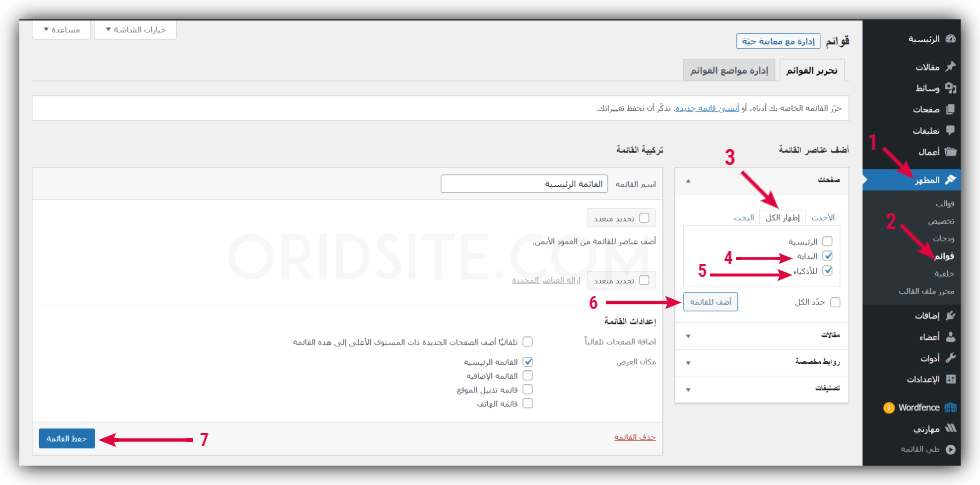Click the صفحات pages icon in sidebar
This screenshot has width=980, height=485.
(951, 109)
